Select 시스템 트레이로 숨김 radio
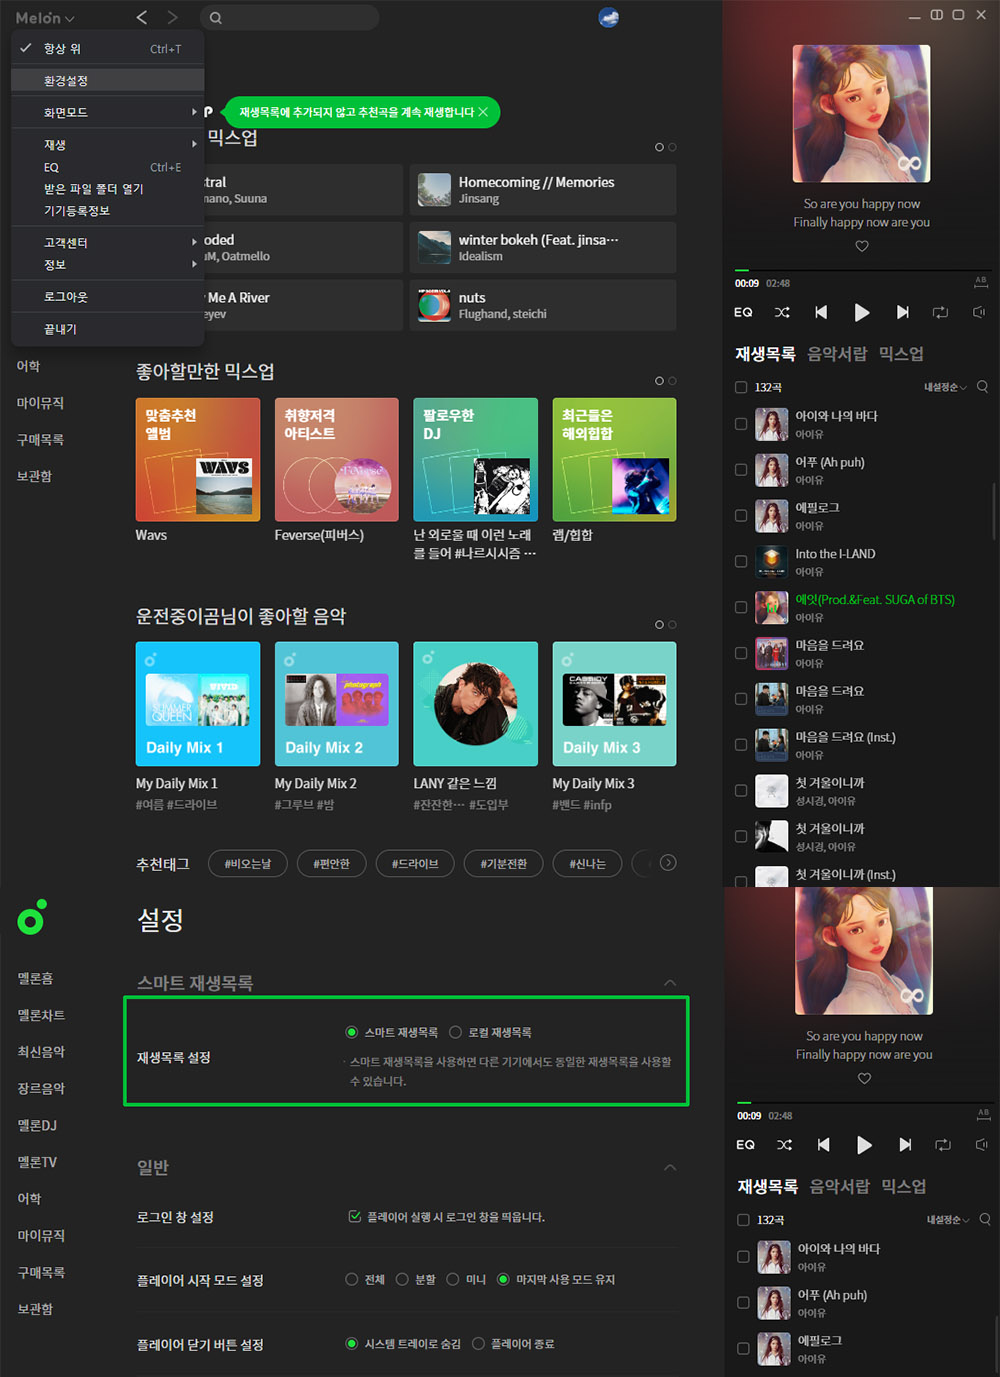 [351, 1344]
